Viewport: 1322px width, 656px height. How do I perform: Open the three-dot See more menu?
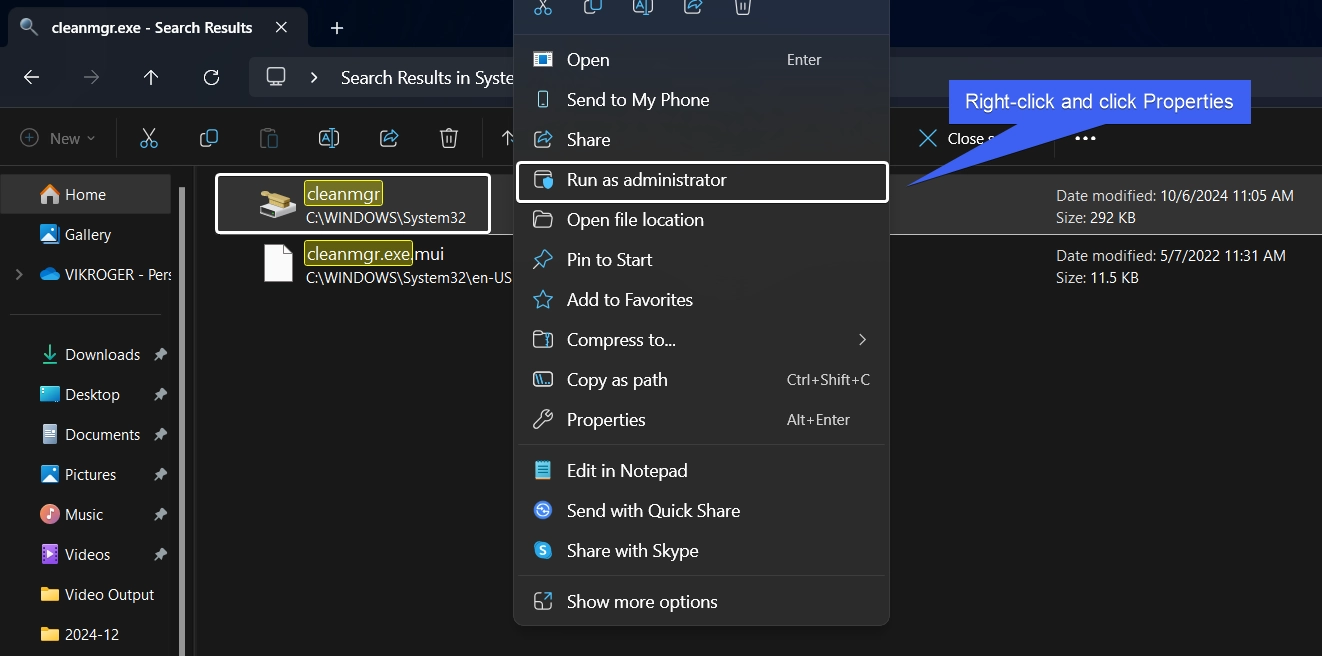click(x=1085, y=138)
